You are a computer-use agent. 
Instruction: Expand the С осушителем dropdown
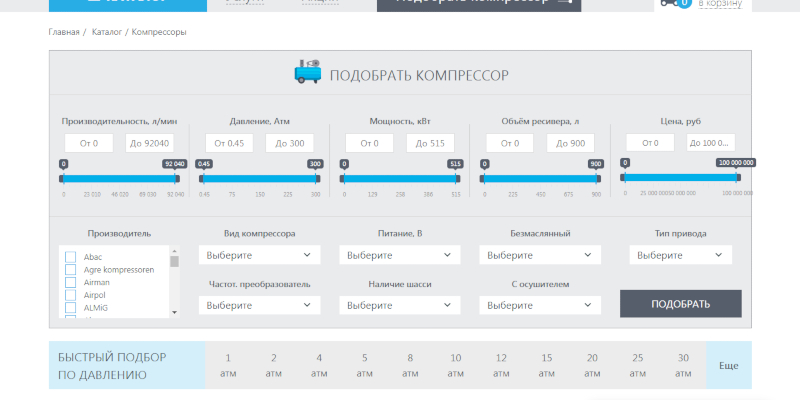click(x=540, y=305)
